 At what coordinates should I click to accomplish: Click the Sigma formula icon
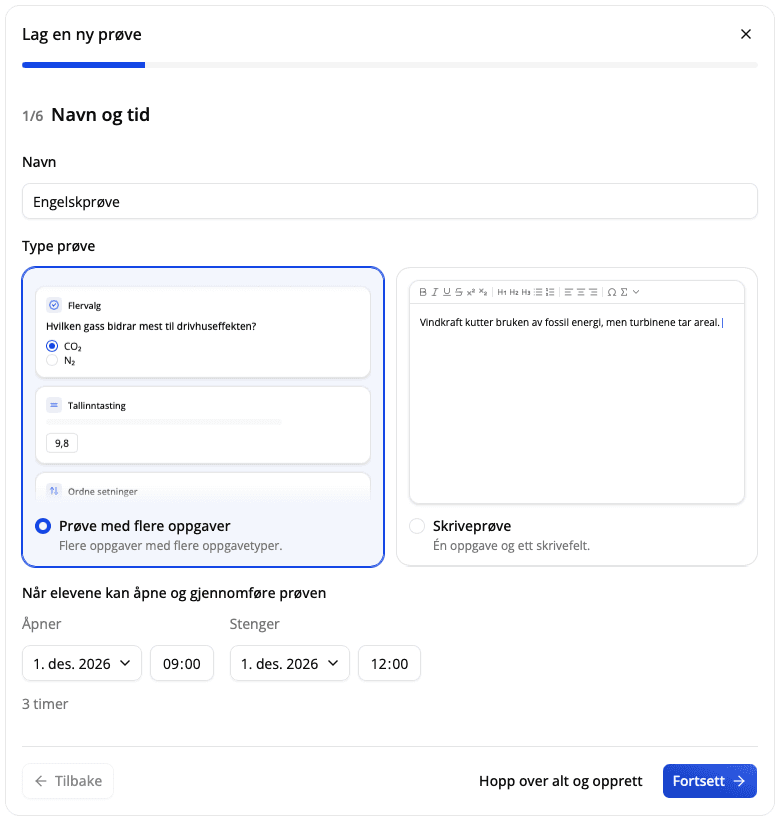(624, 292)
